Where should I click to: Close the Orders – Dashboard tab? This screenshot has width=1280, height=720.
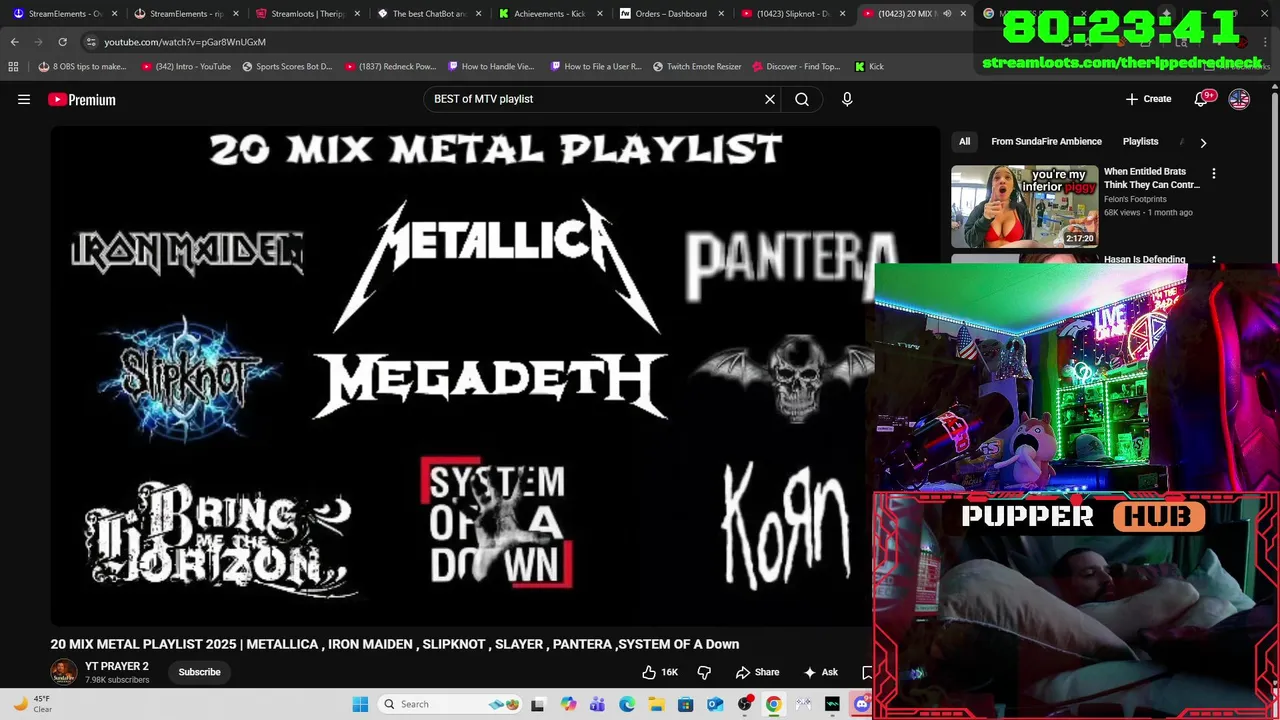tap(721, 14)
